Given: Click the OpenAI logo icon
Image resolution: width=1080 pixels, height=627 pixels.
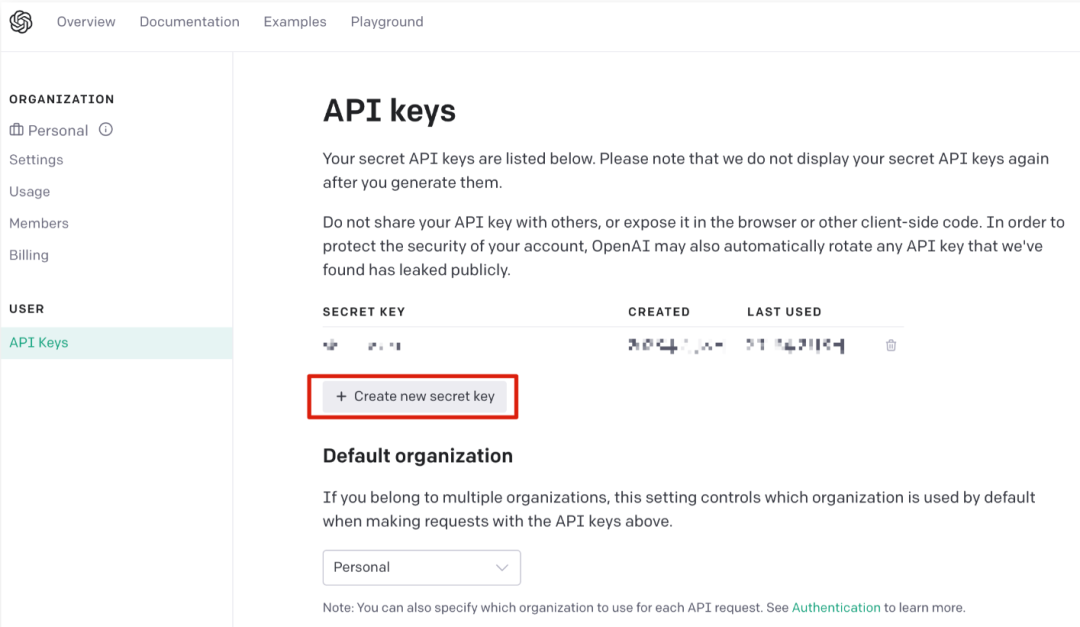Looking at the screenshot, I should click(x=21, y=22).
